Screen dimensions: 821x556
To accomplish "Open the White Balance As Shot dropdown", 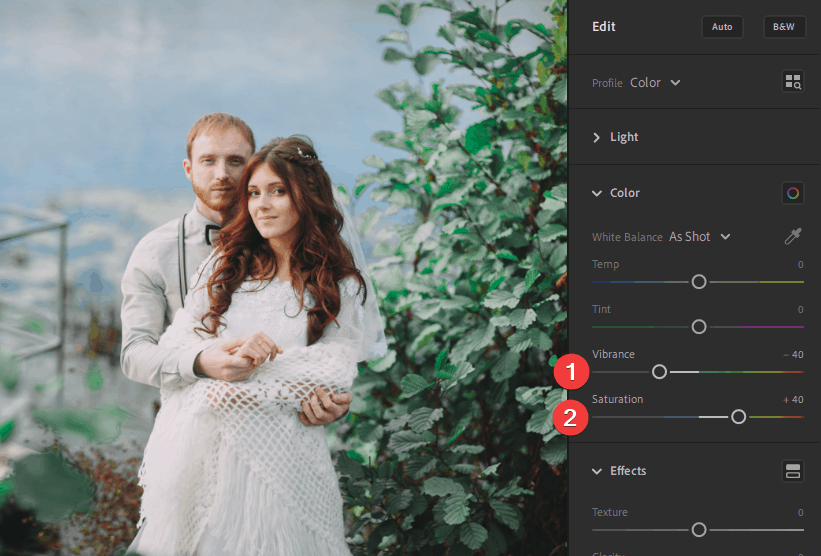I will (699, 237).
